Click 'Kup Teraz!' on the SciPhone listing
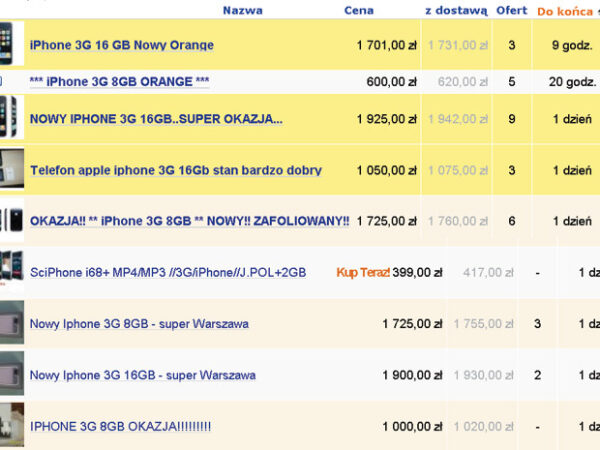 pyautogui.click(x=362, y=272)
